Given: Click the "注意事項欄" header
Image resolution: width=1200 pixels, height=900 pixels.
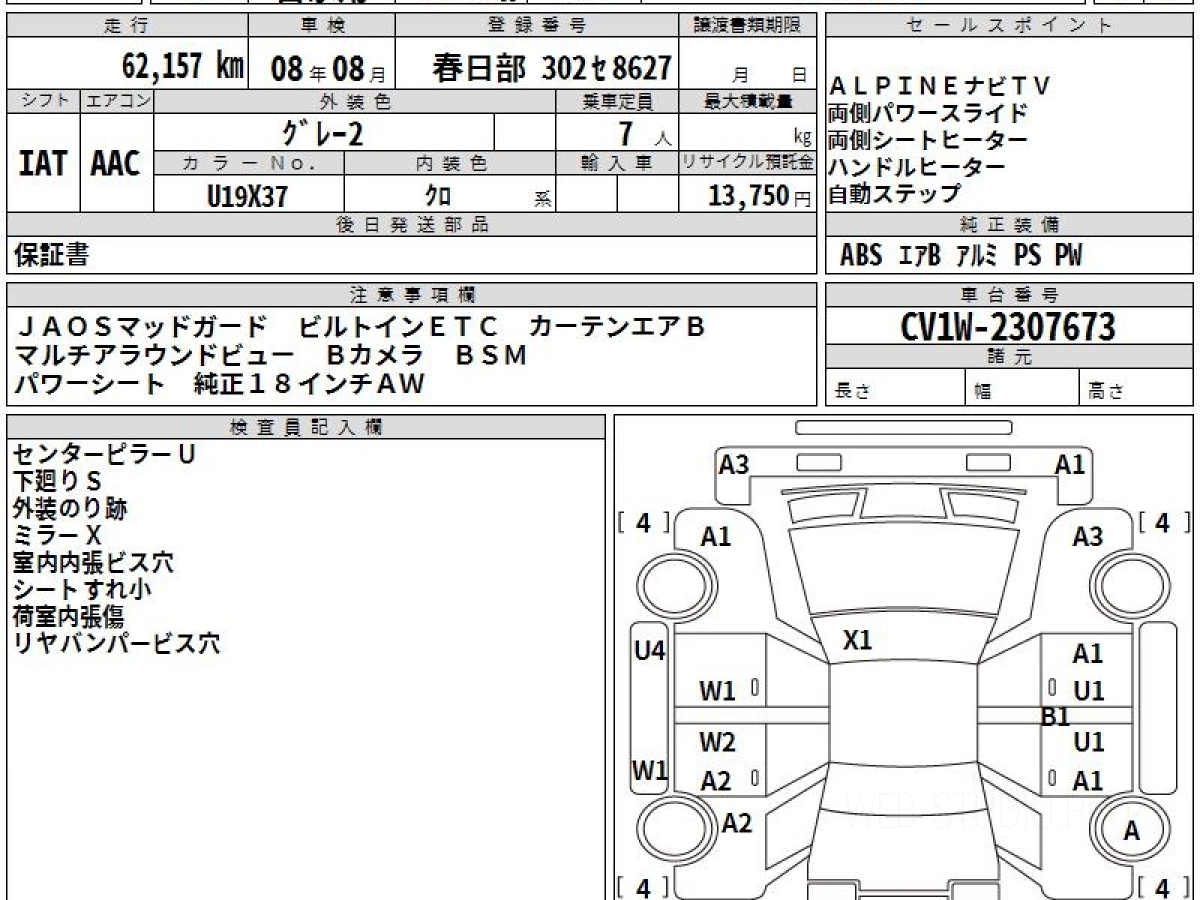Looking at the screenshot, I should 411,295.
